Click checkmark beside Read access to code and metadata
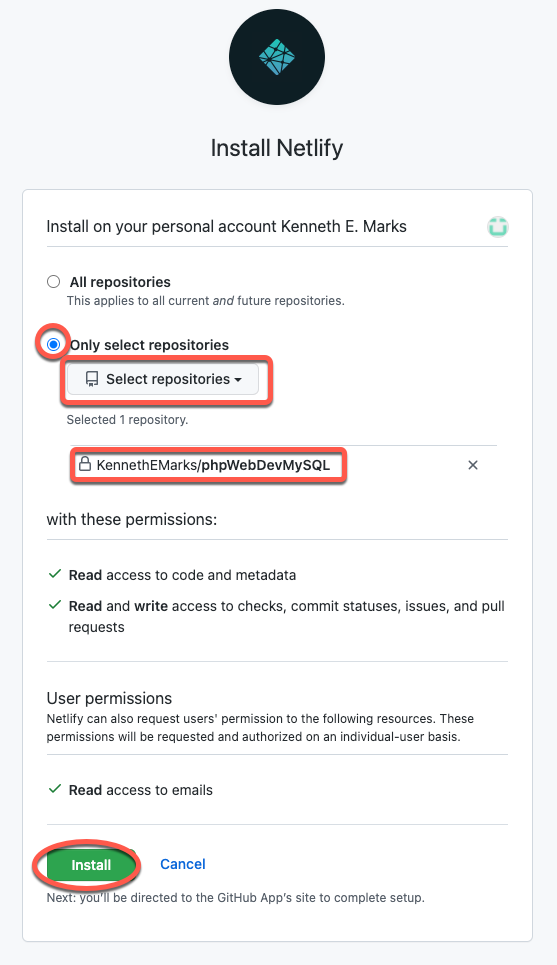Screen dimensions: 557x965 point(55,574)
